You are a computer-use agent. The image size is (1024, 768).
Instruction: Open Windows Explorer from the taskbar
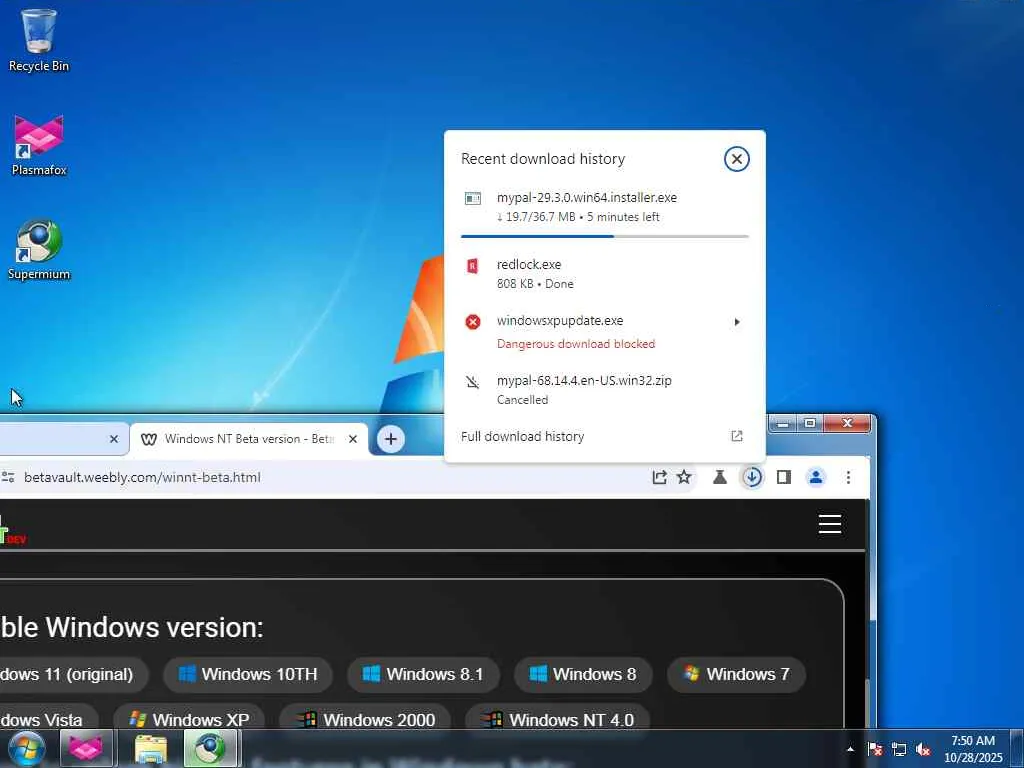click(x=151, y=748)
